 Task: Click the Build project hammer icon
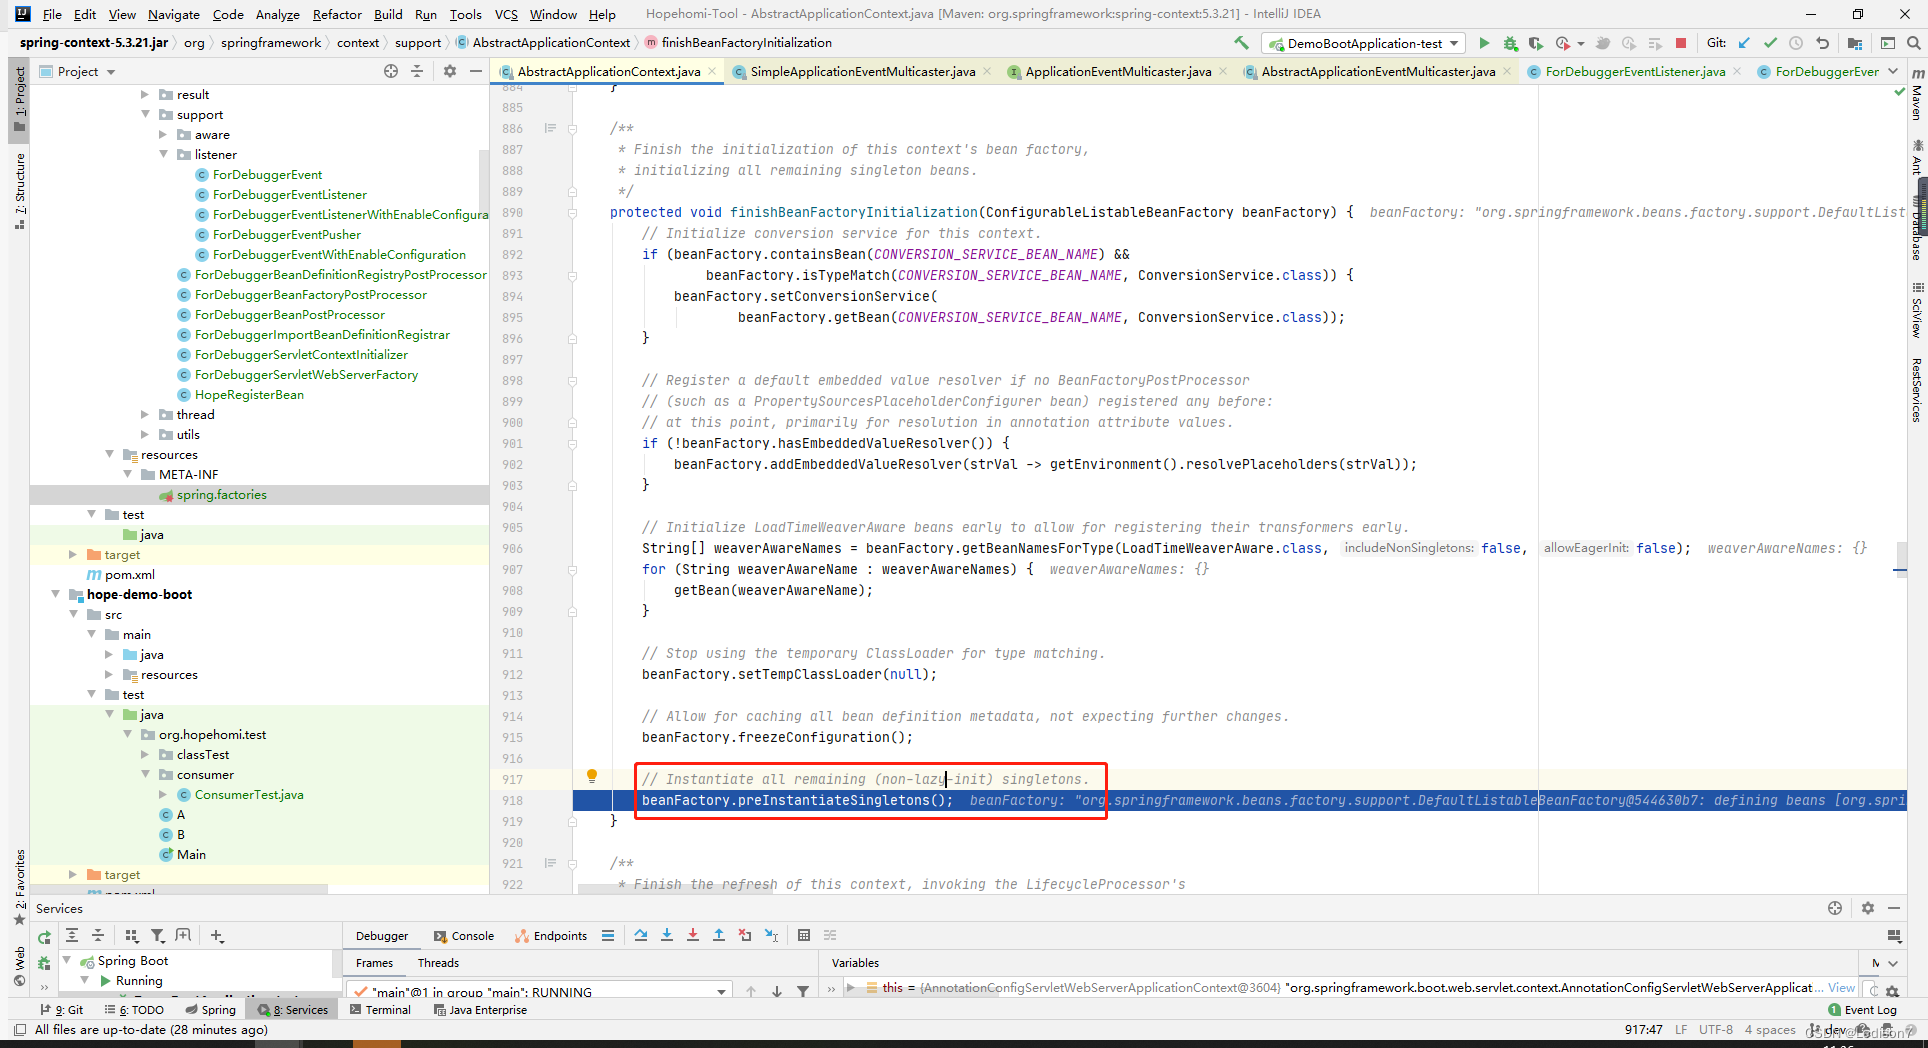[x=1241, y=43]
